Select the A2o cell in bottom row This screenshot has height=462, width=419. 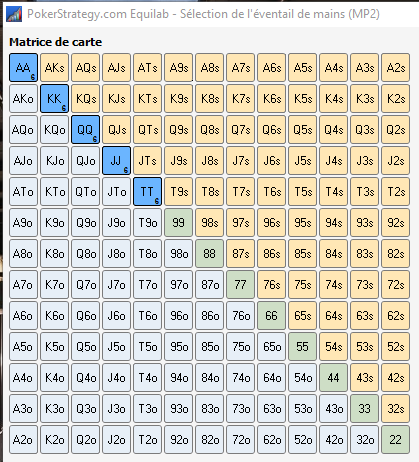click(x=23, y=440)
